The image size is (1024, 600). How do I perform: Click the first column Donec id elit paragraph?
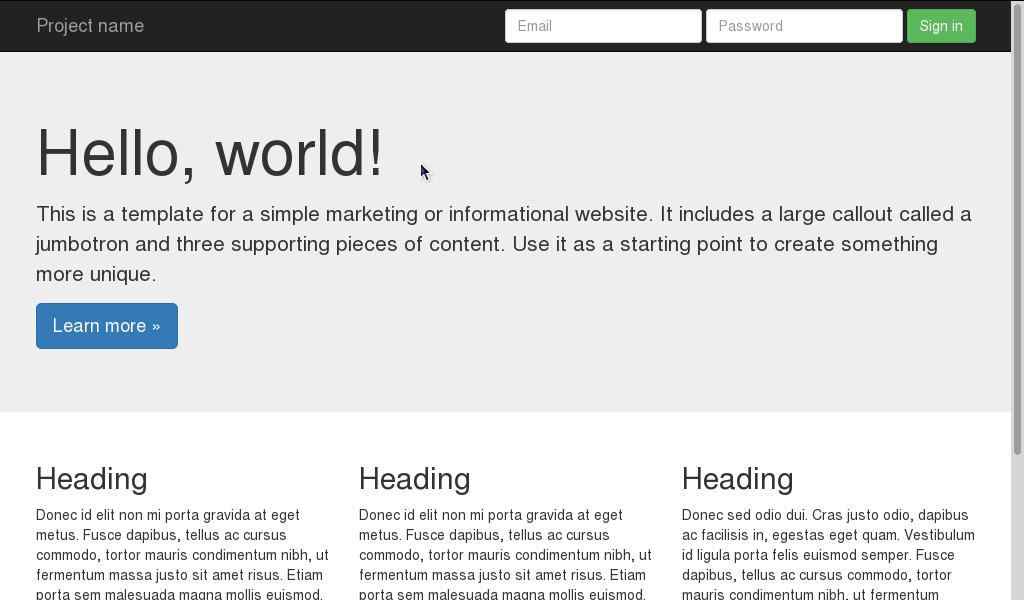click(182, 554)
